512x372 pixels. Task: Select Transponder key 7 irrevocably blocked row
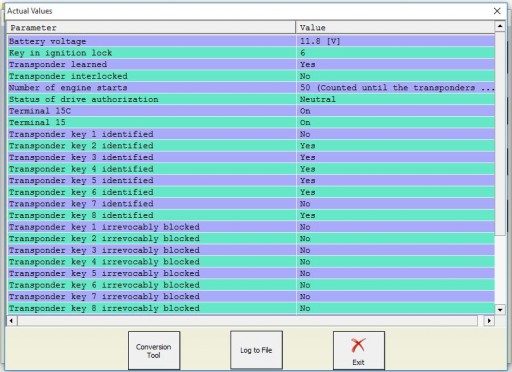pyautogui.click(x=251, y=297)
